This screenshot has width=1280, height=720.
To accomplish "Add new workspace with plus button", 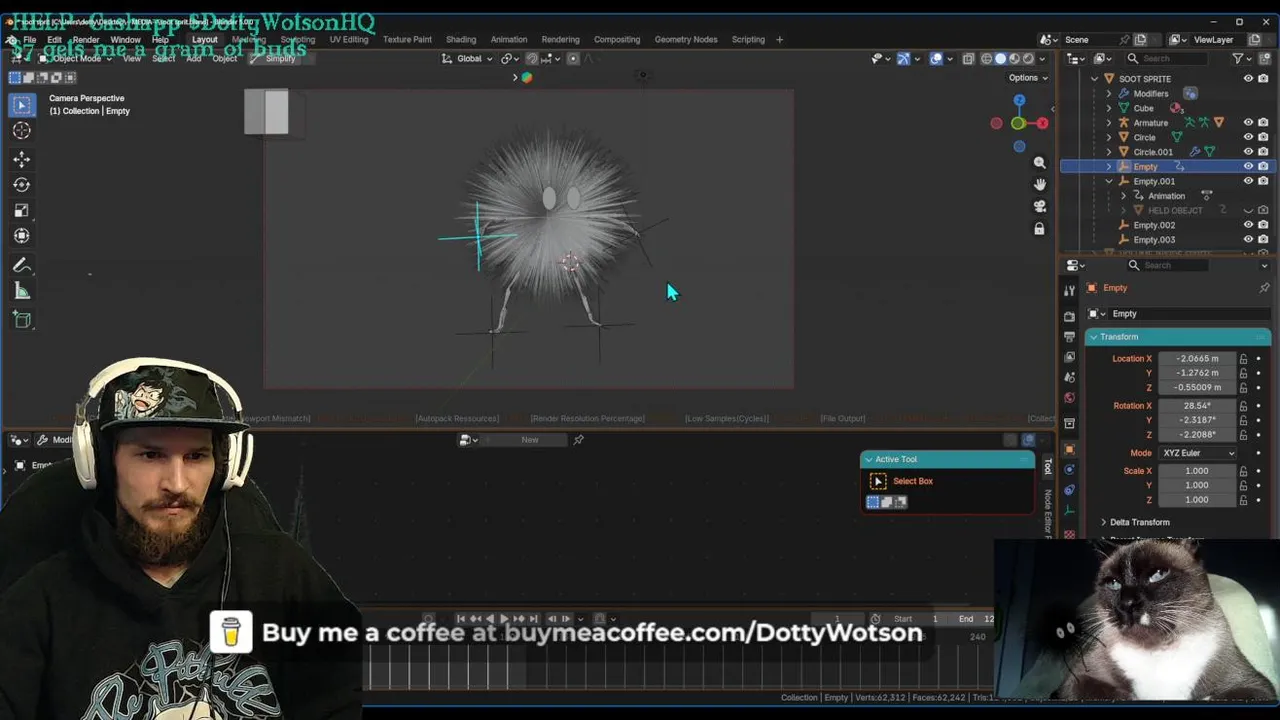I will click(780, 40).
